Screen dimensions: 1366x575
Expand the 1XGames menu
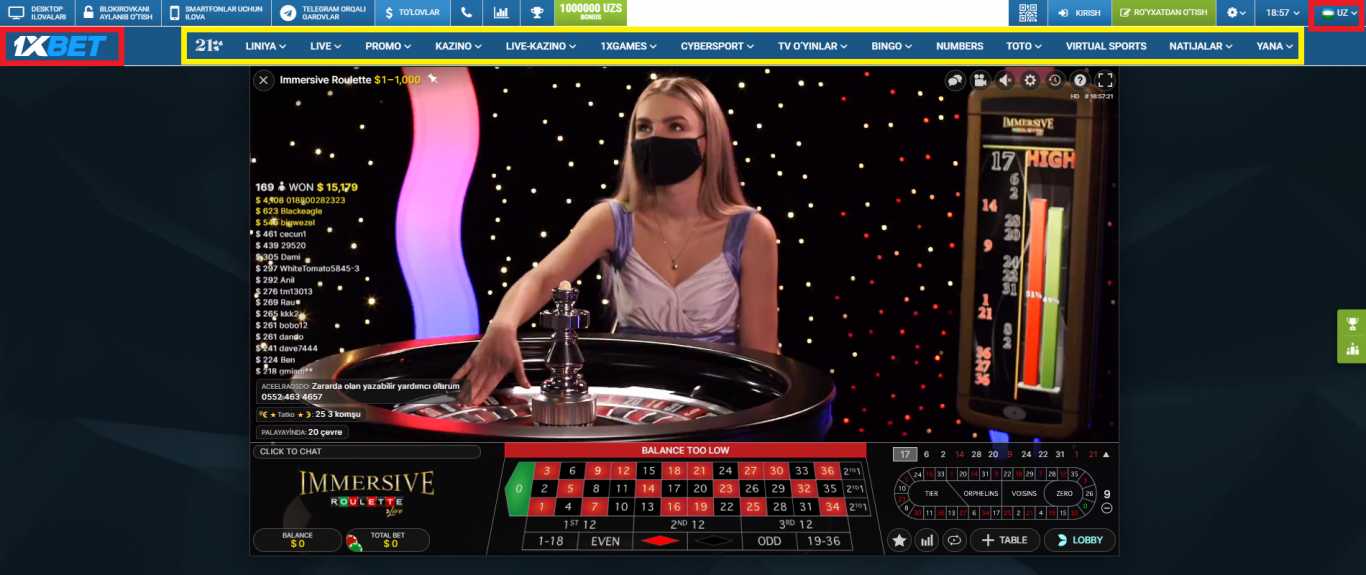[628, 46]
